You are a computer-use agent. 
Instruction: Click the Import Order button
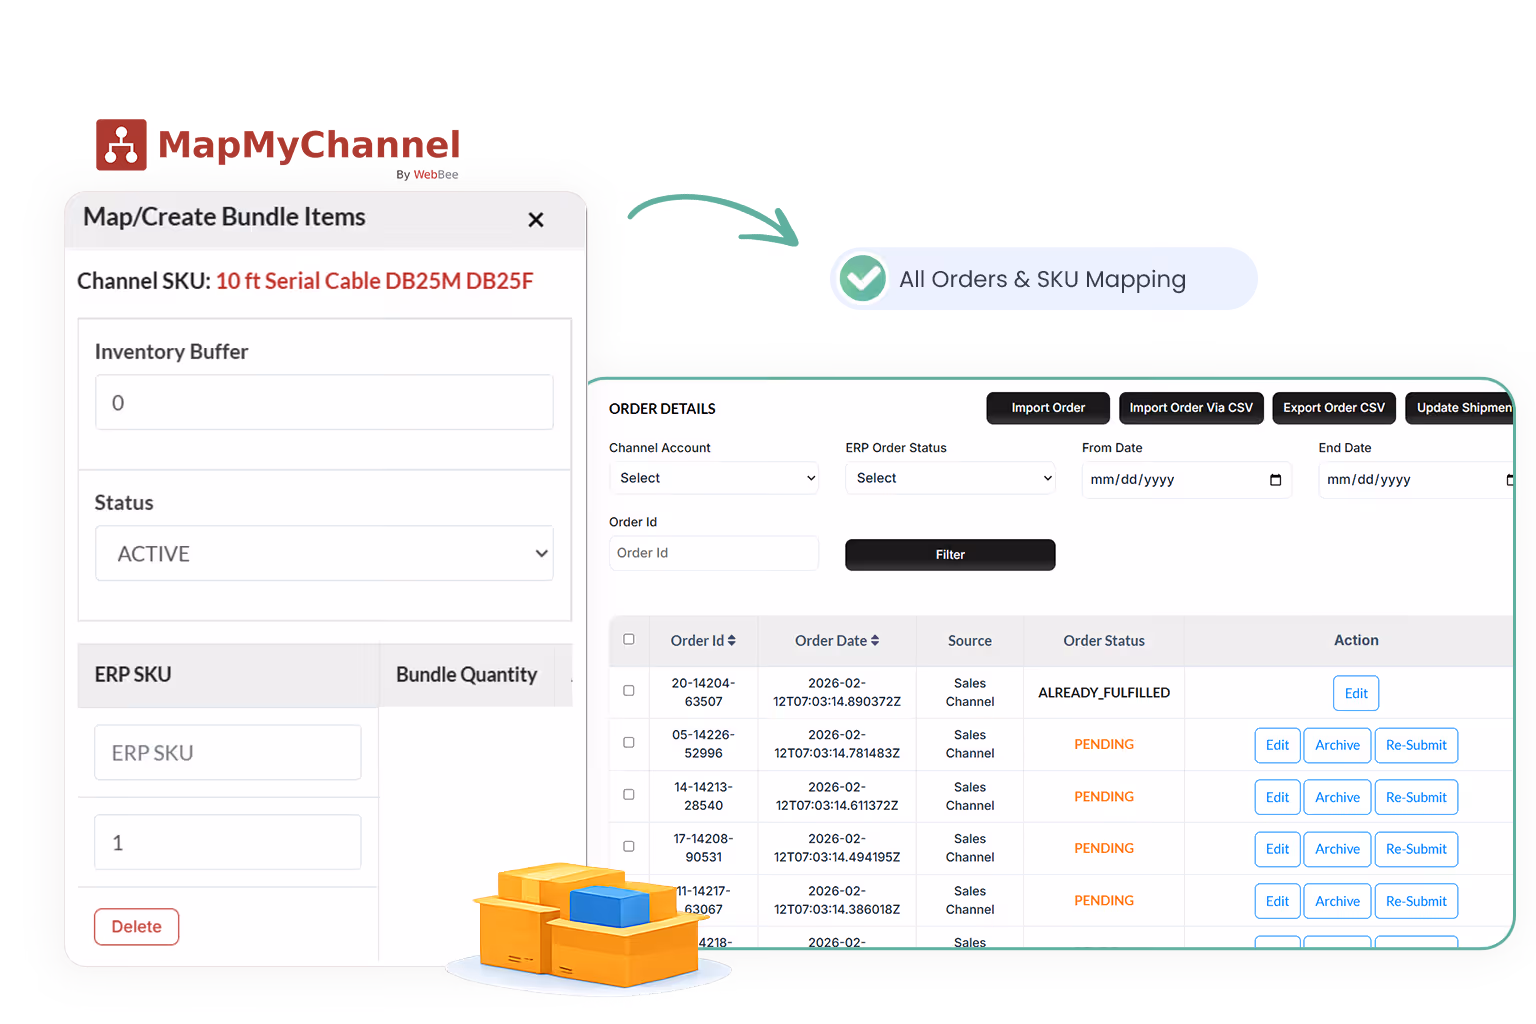[x=1047, y=408]
